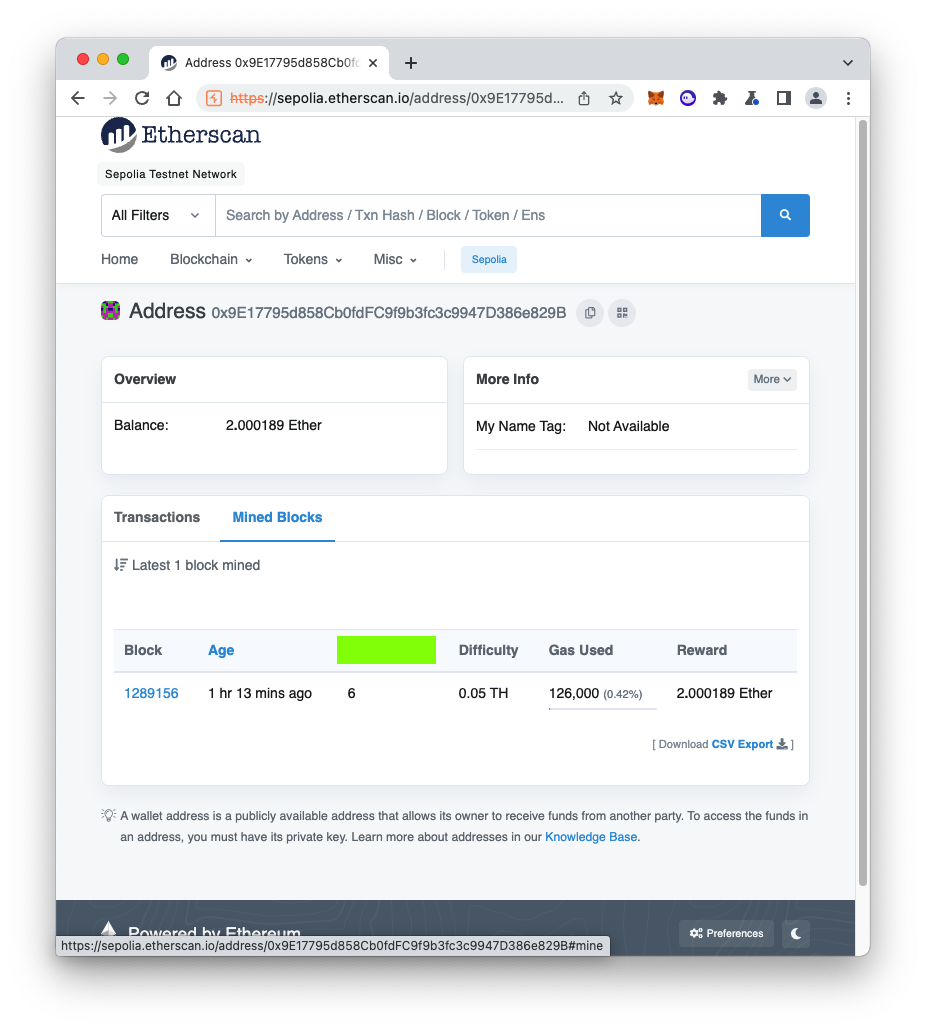Click the page vertical scrollbar
The width and height of the screenshot is (926, 1030).
863,503
